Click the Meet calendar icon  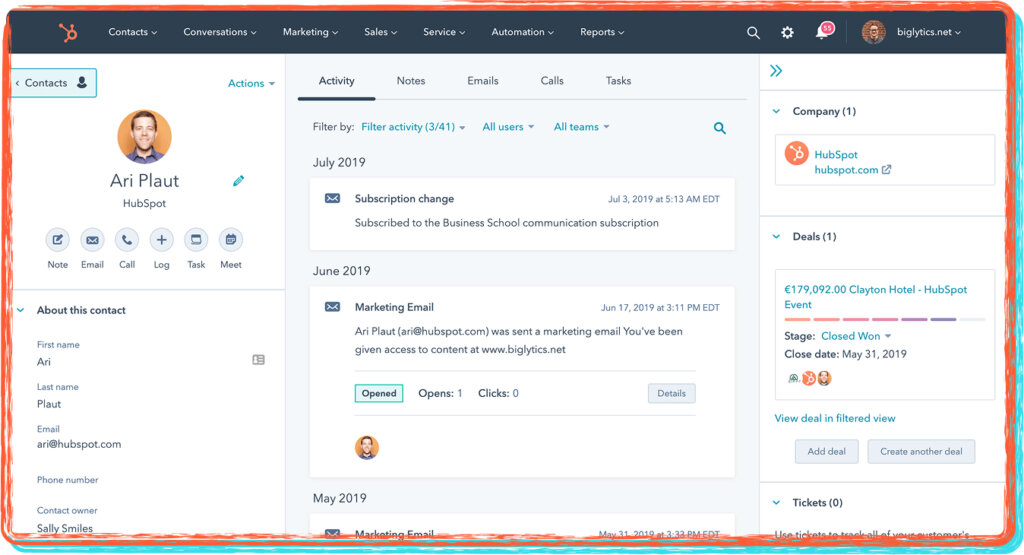(x=231, y=240)
